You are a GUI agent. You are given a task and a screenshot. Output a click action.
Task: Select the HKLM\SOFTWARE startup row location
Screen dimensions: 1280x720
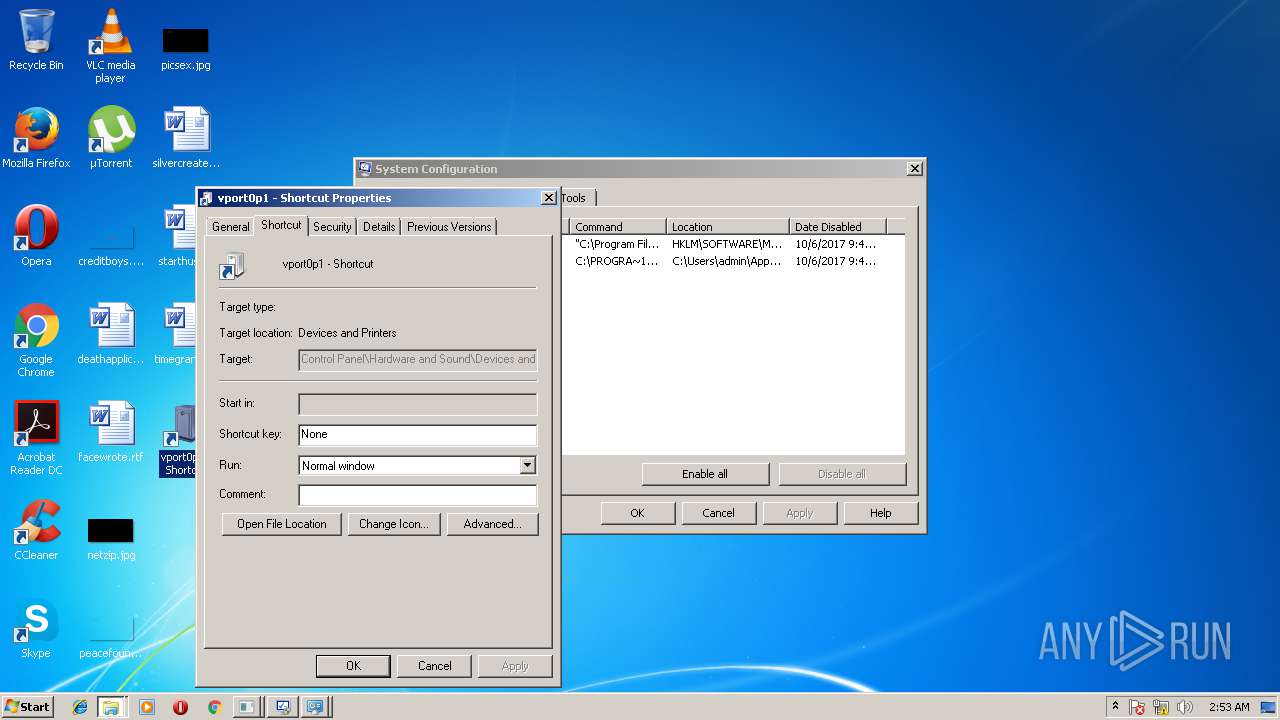click(x=727, y=244)
